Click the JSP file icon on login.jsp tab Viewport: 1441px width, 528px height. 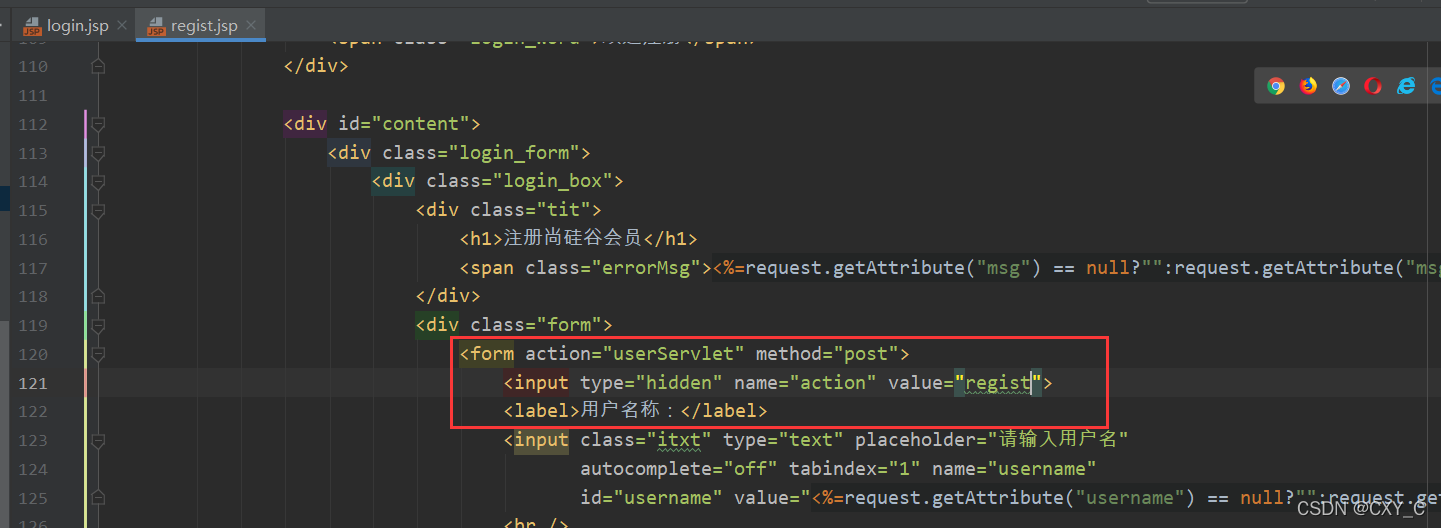point(32,27)
